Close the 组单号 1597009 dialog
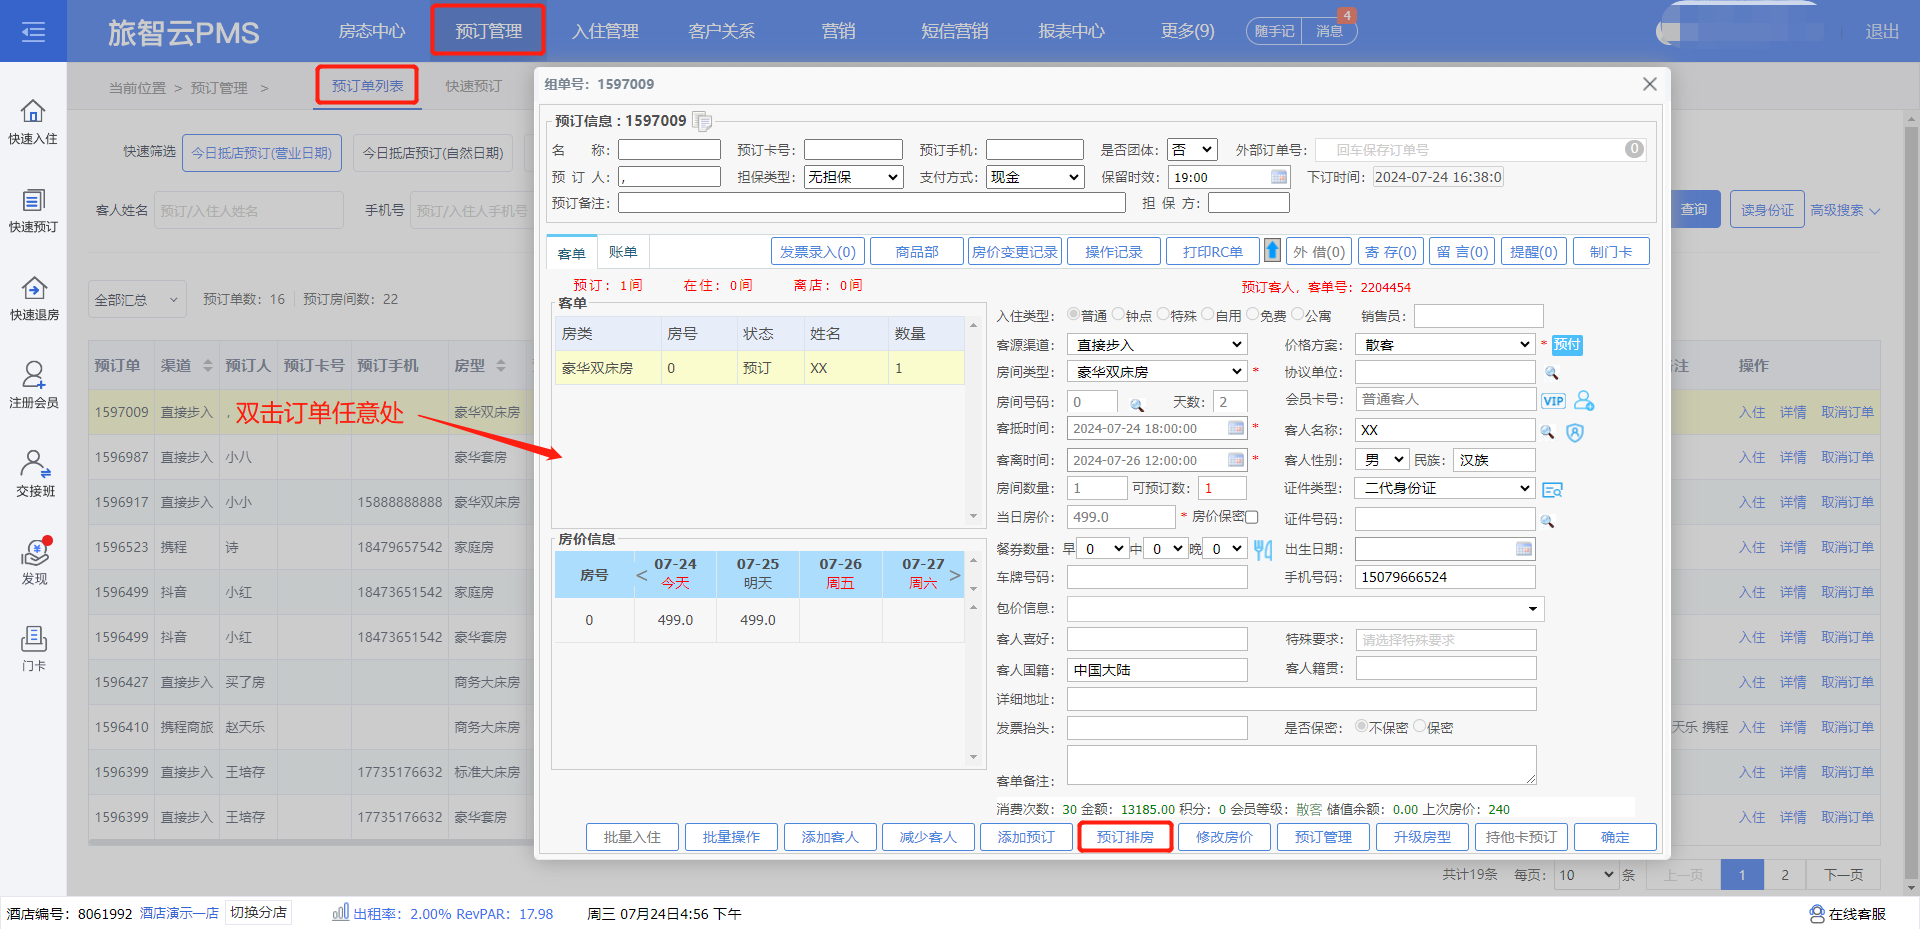The image size is (1920, 929). 1650,84
